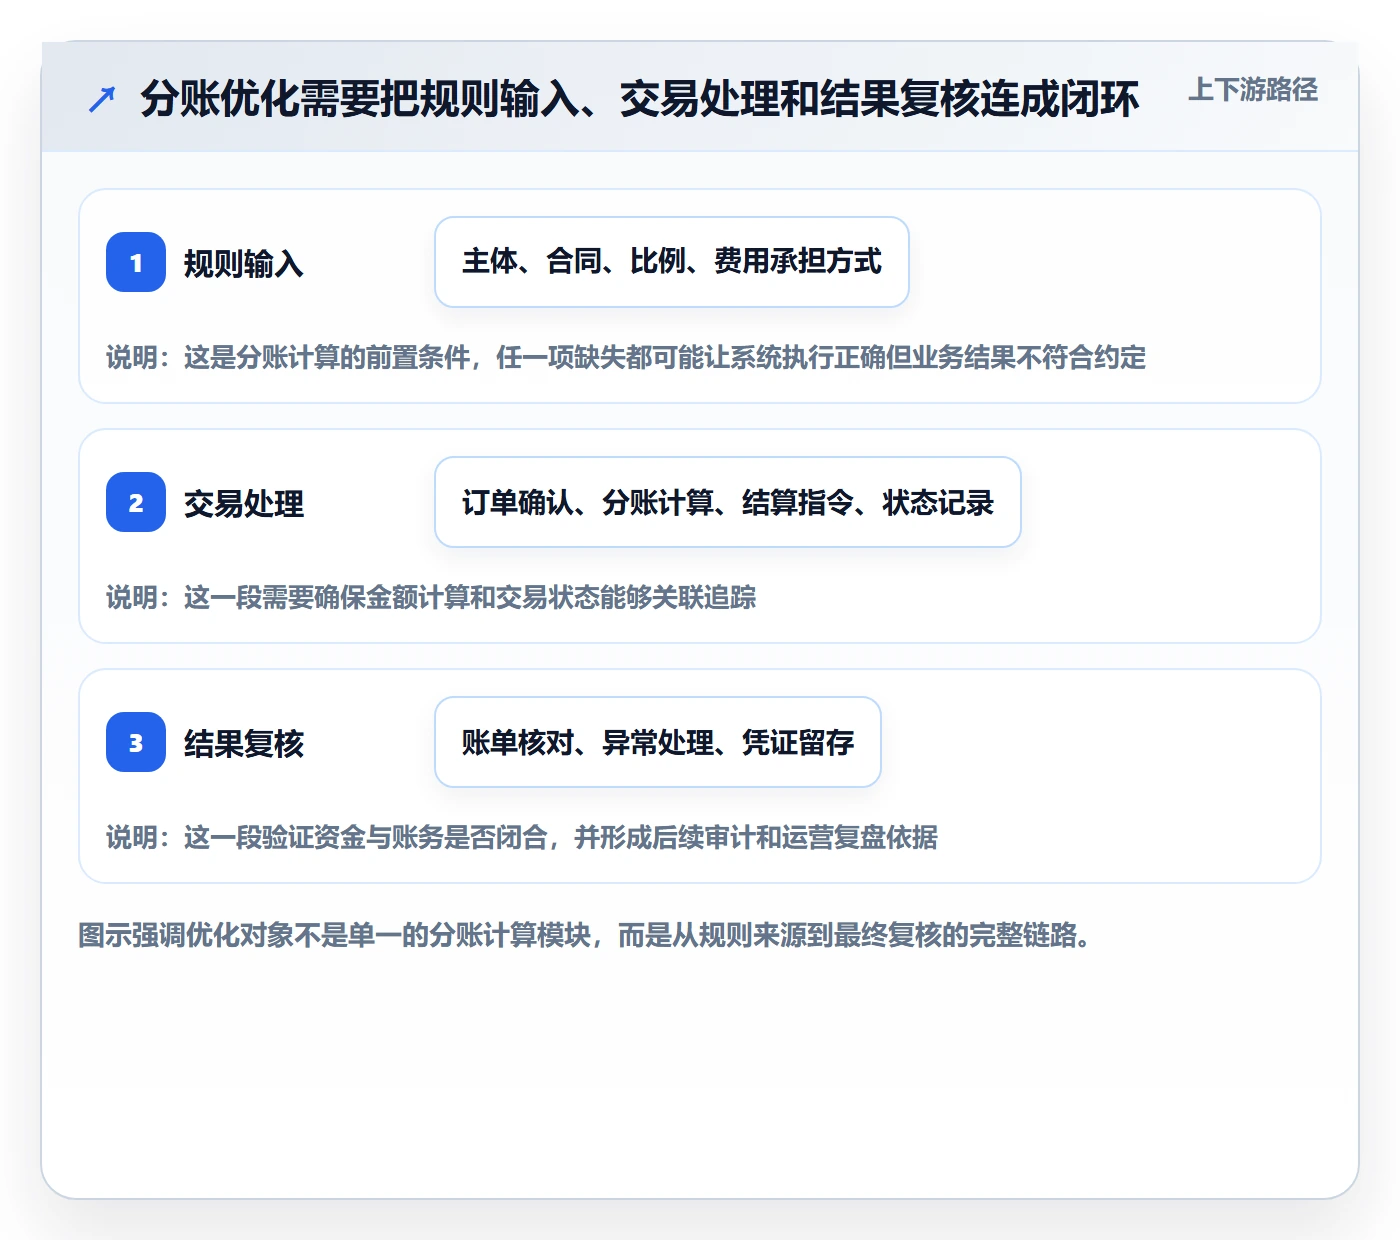
Task: Click the 主体、合同、比例、费用承担方式 box
Action: click(x=672, y=262)
